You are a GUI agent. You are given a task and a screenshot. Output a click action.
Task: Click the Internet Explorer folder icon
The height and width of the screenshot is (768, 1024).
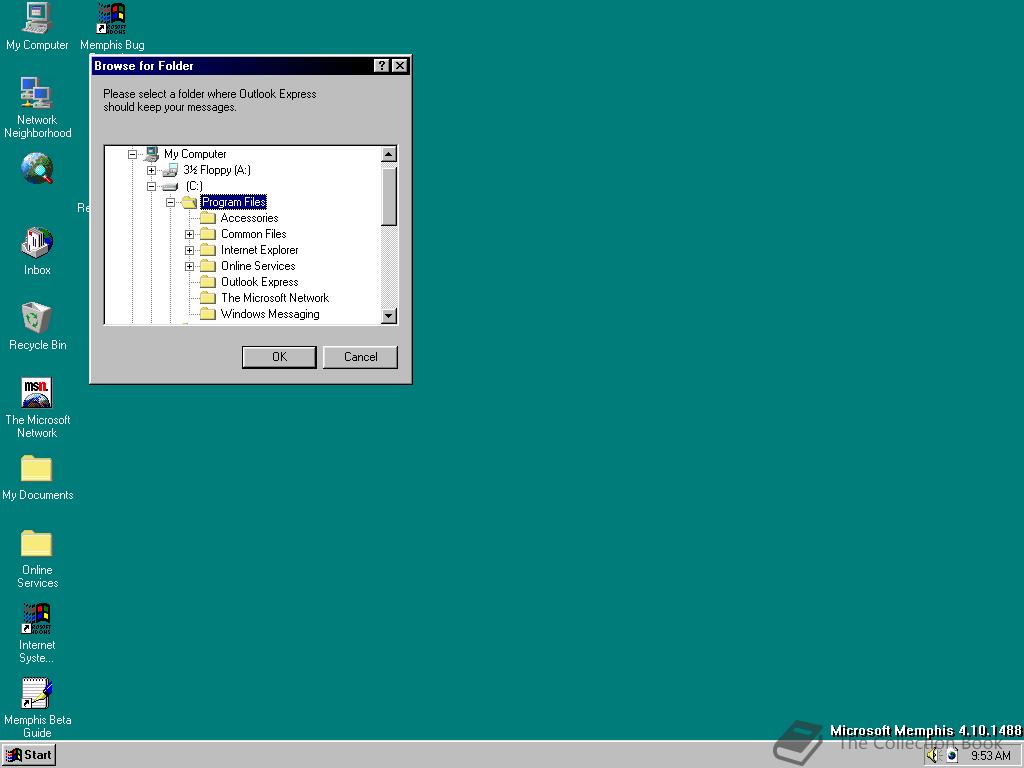(x=208, y=250)
